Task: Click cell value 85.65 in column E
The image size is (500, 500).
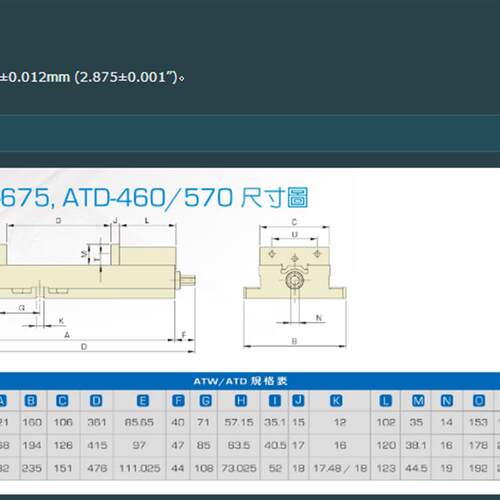Action: coord(139,423)
